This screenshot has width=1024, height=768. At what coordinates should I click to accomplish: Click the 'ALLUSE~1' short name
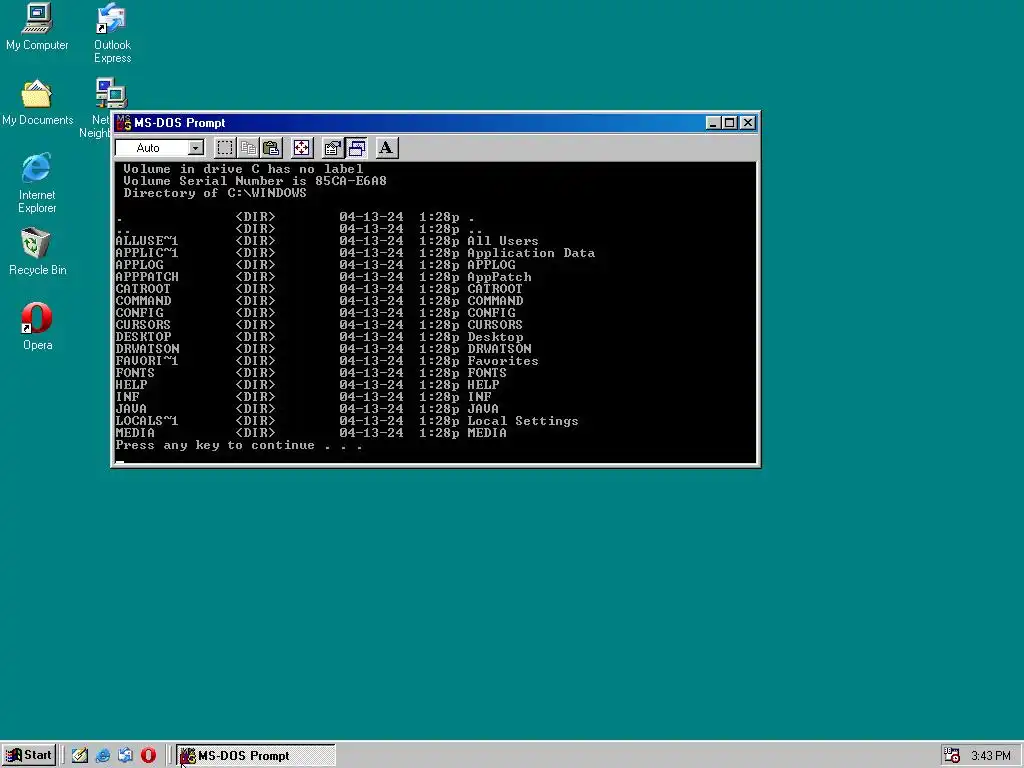[x=146, y=241]
